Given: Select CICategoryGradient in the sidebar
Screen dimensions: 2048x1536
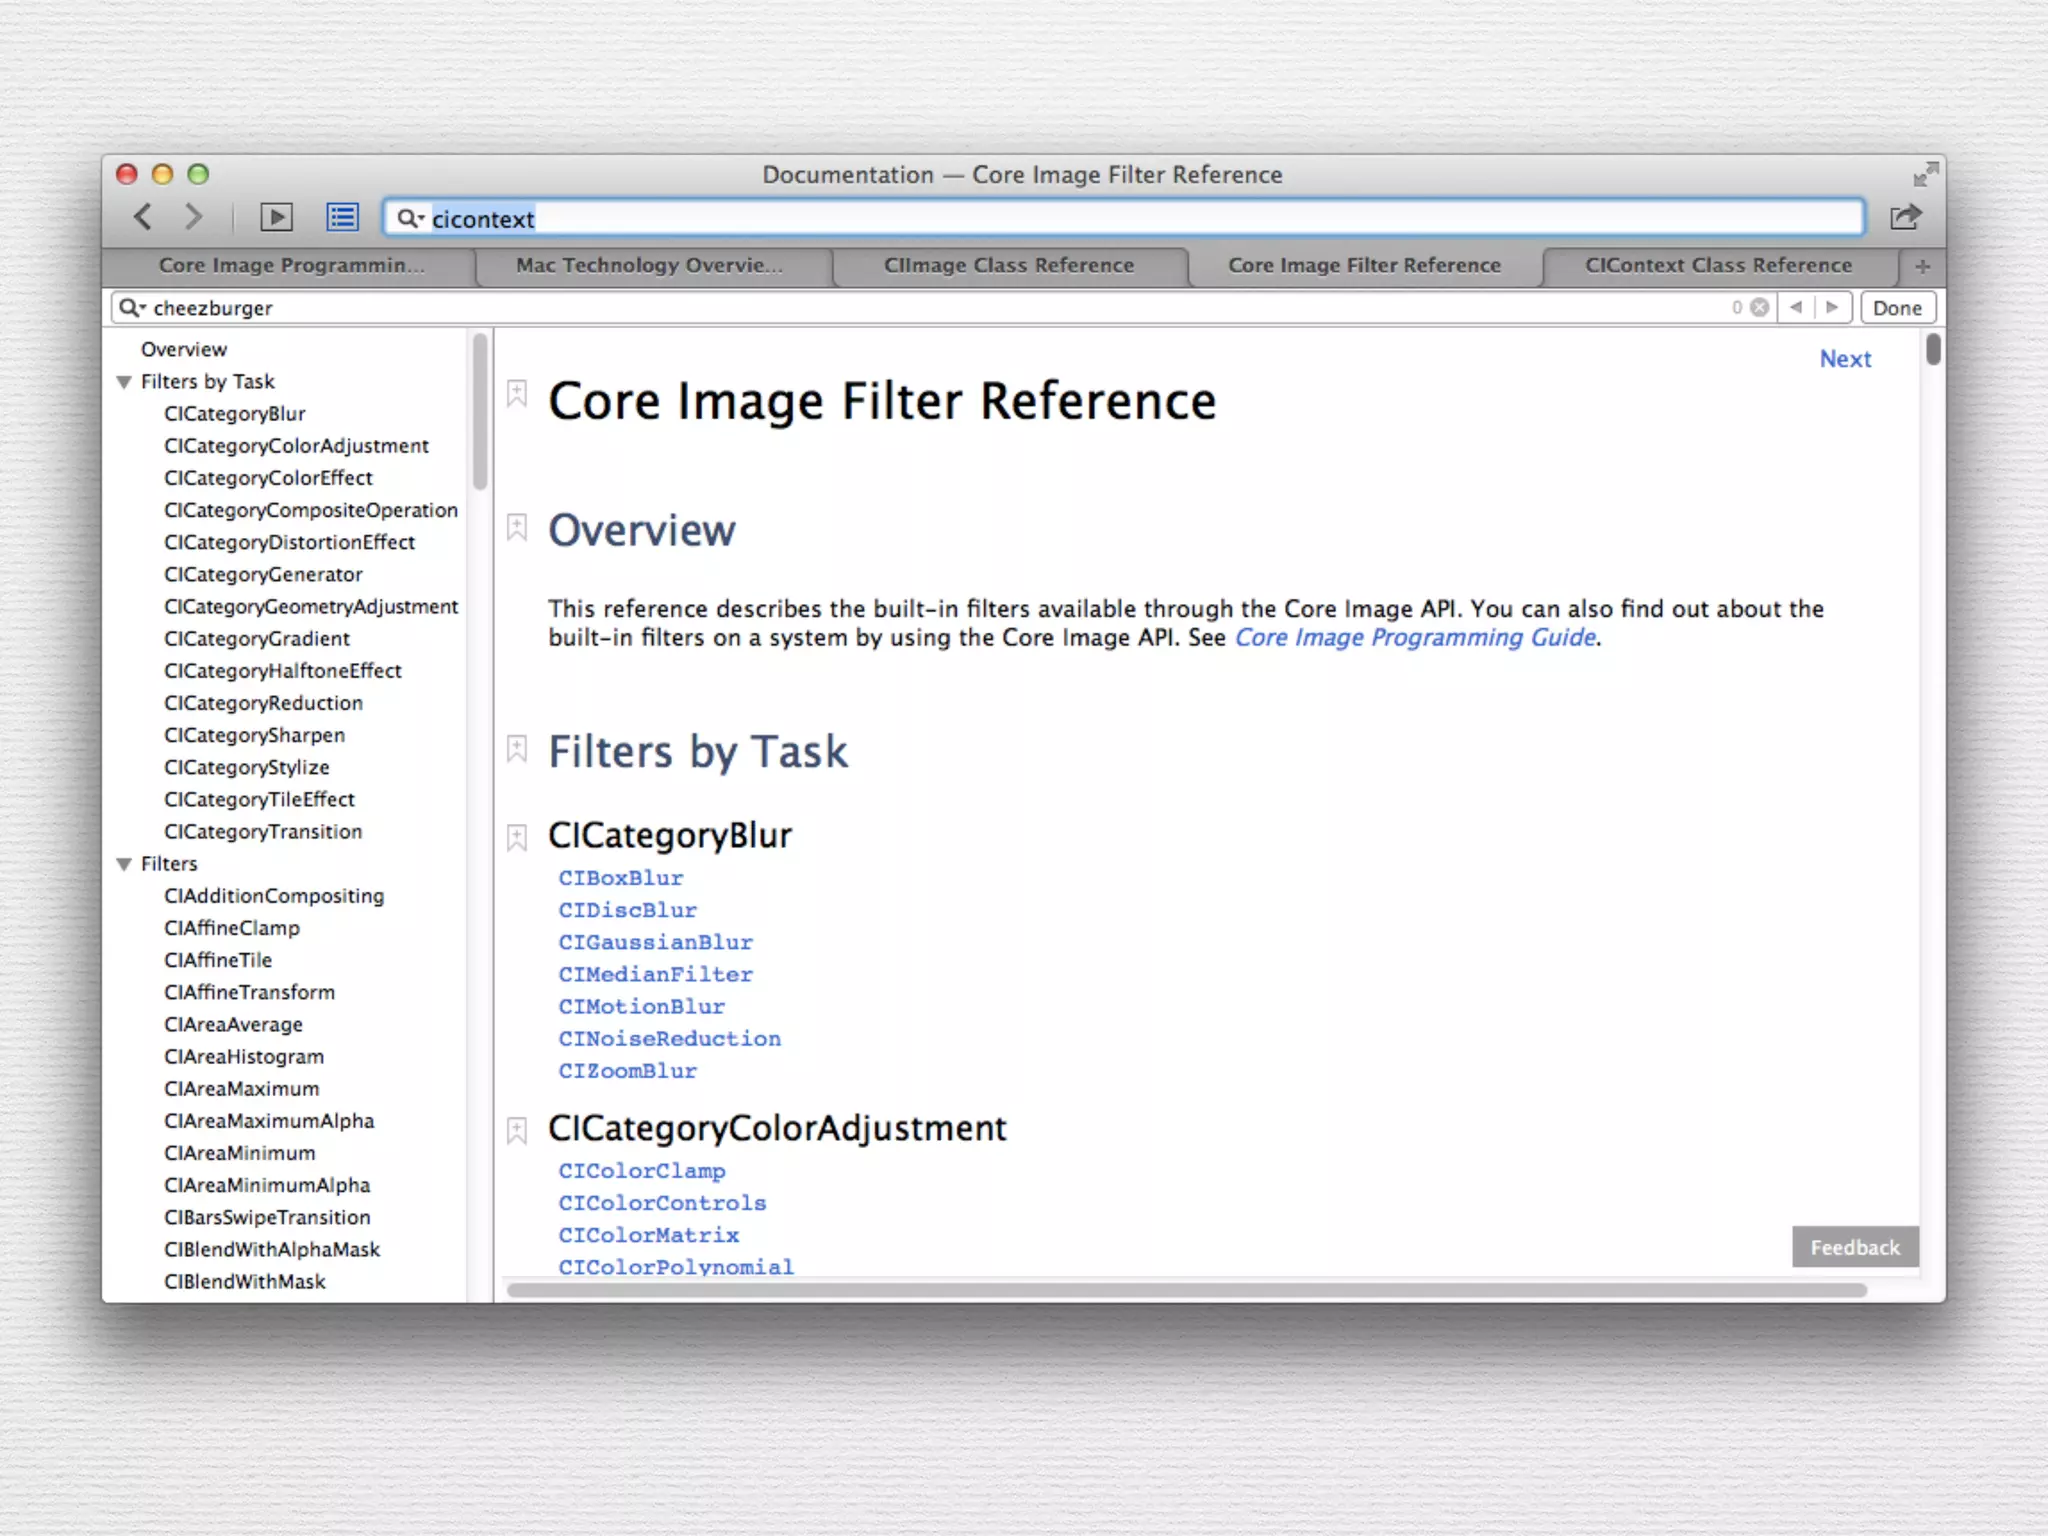Looking at the screenshot, I should [257, 639].
